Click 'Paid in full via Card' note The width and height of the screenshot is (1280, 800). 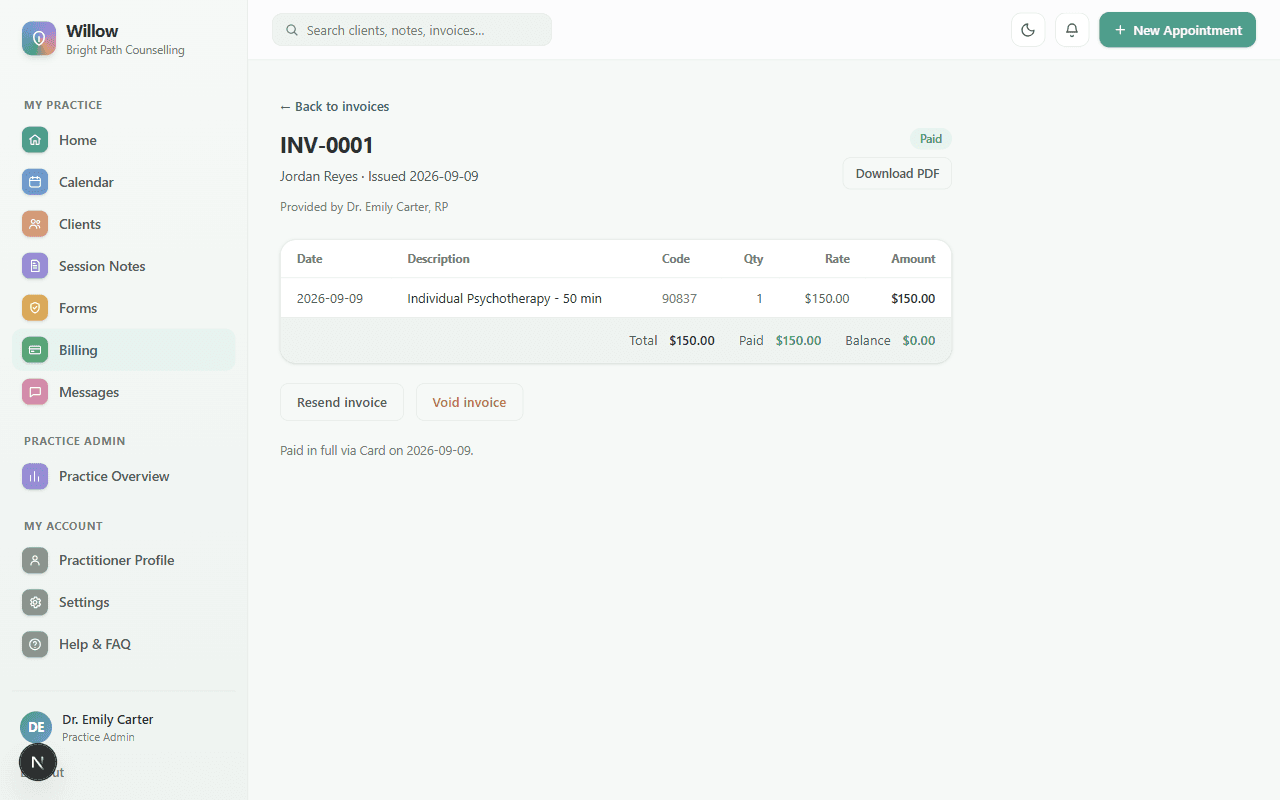[377, 450]
